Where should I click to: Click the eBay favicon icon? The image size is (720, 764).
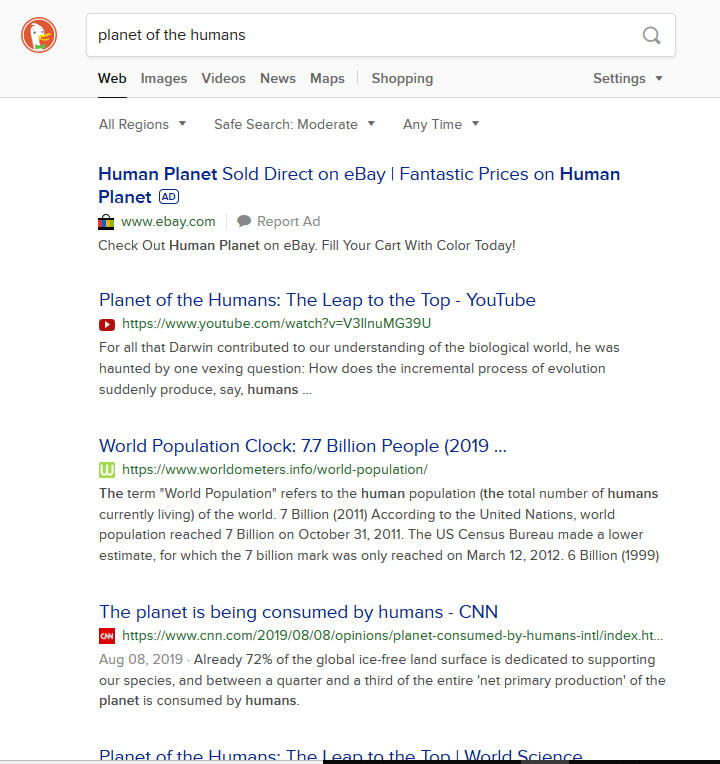coord(106,222)
